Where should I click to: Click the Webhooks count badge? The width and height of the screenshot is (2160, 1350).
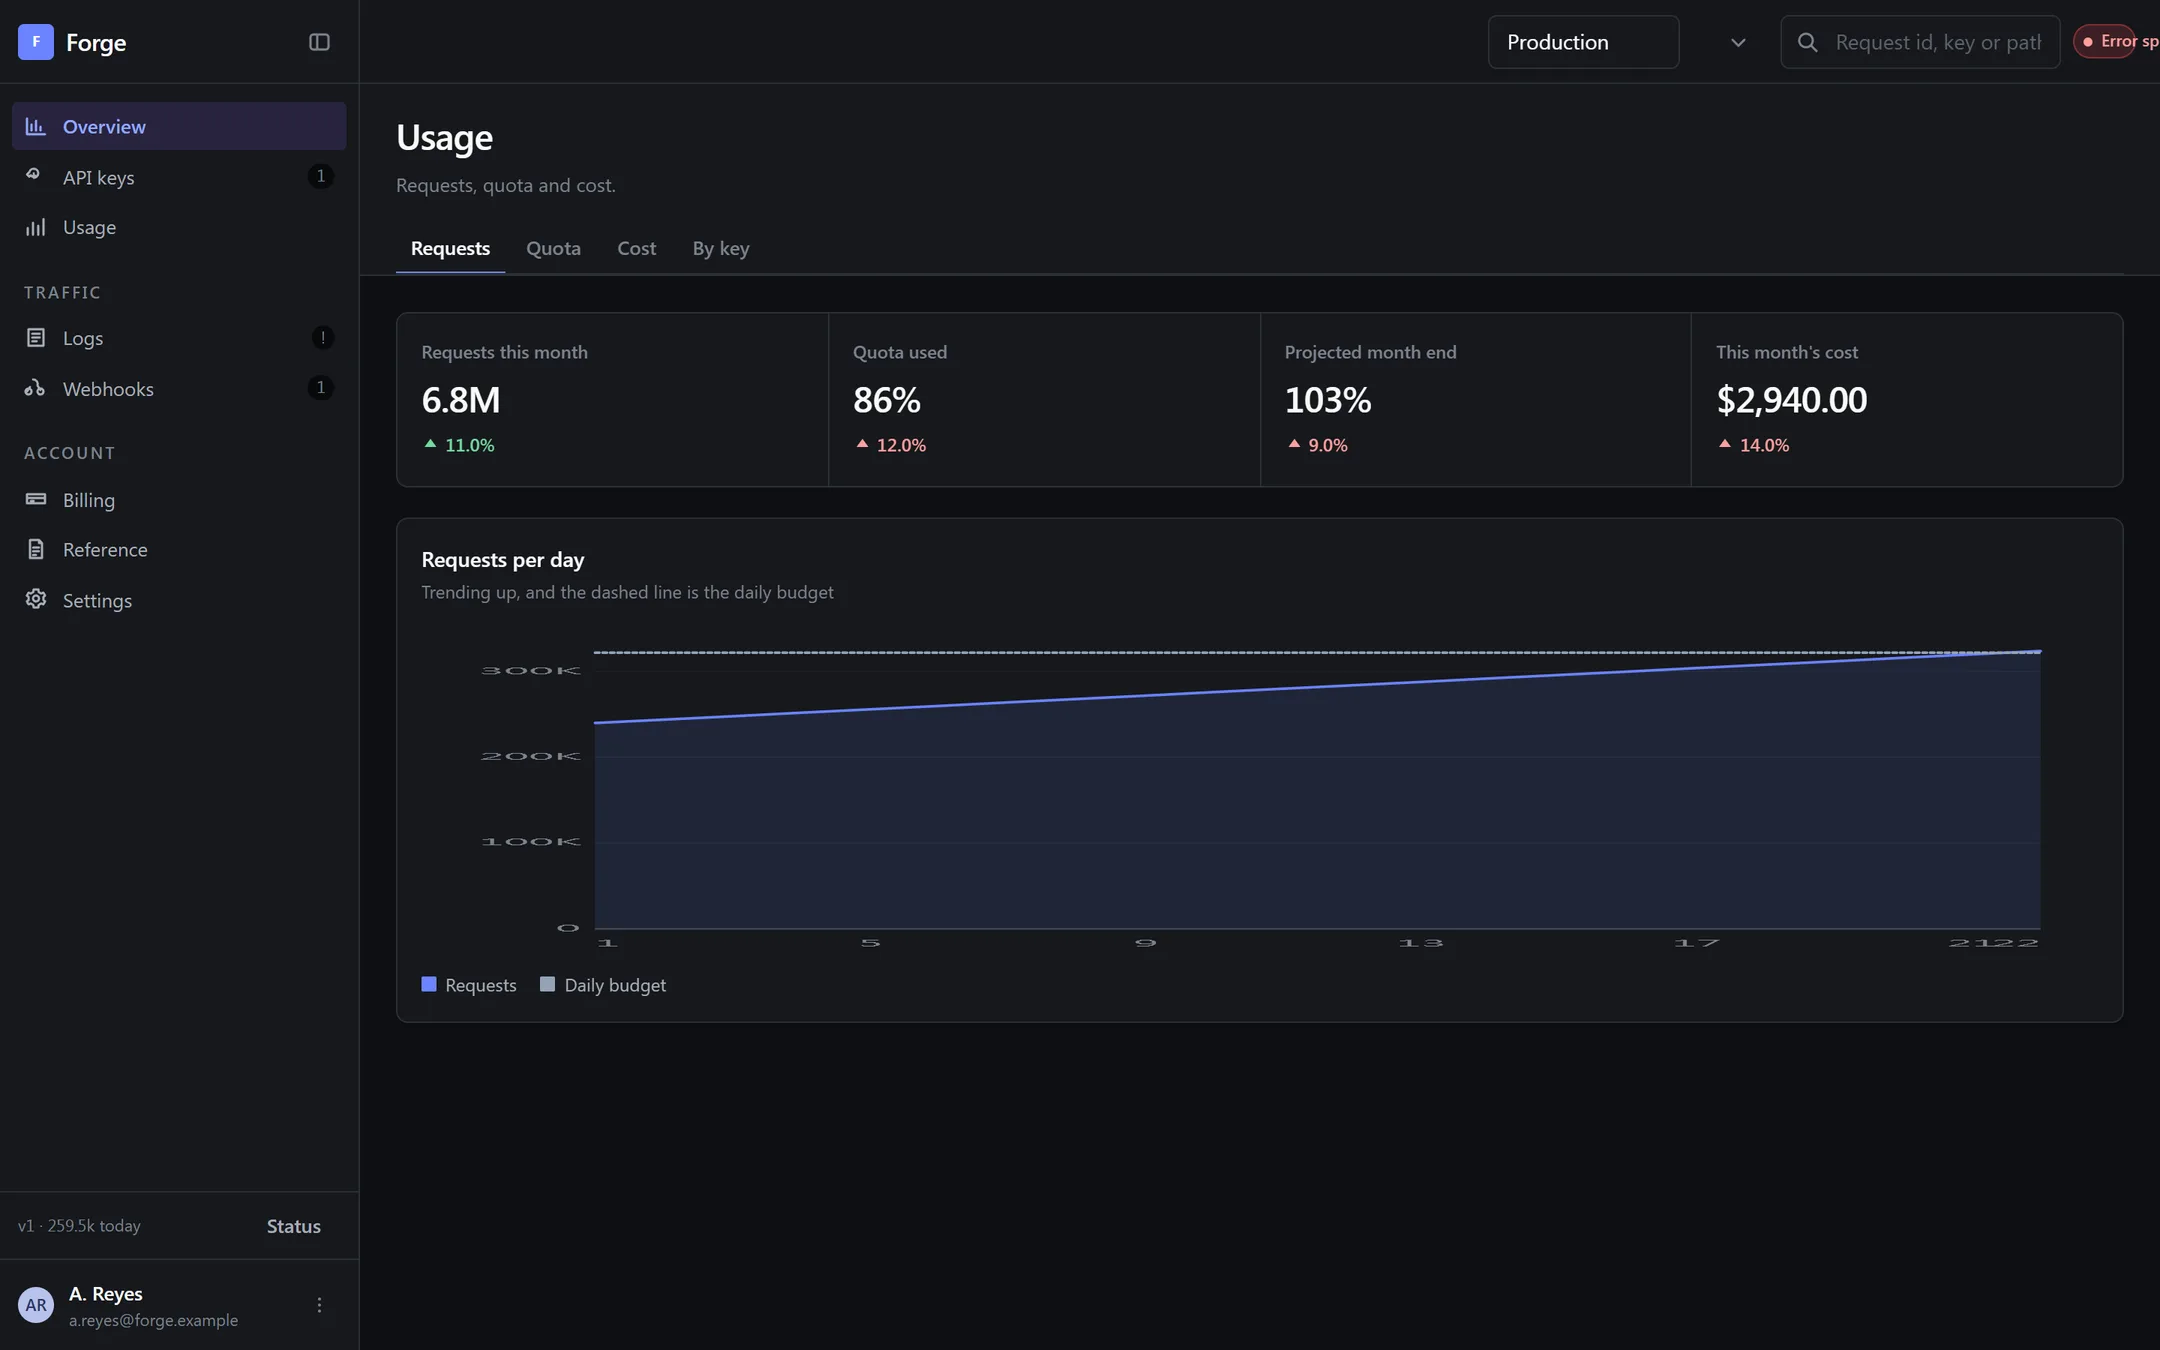(x=320, y=388)
